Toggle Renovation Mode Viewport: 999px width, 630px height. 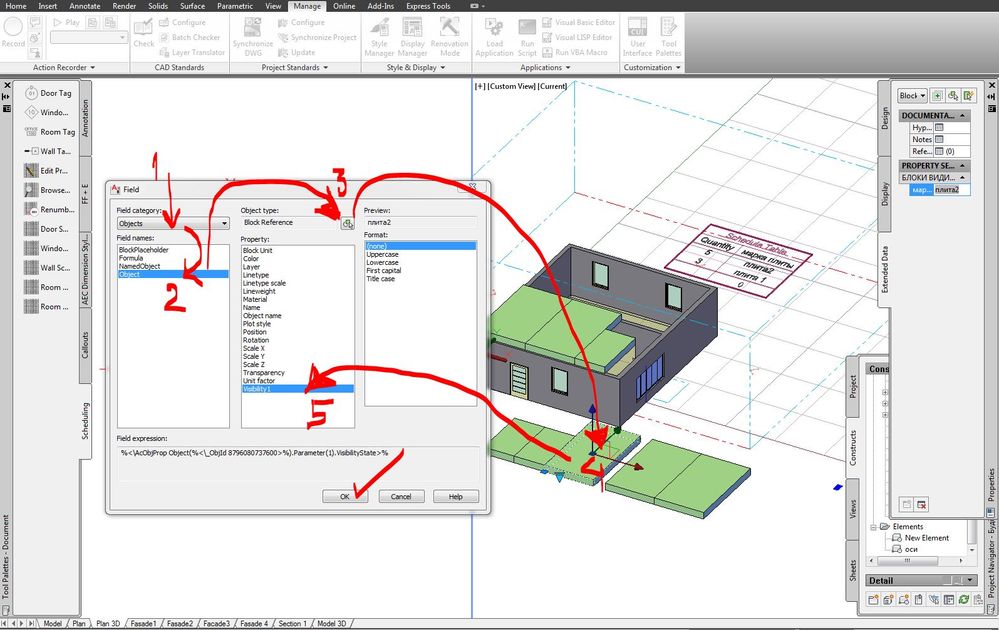(449, 37)
